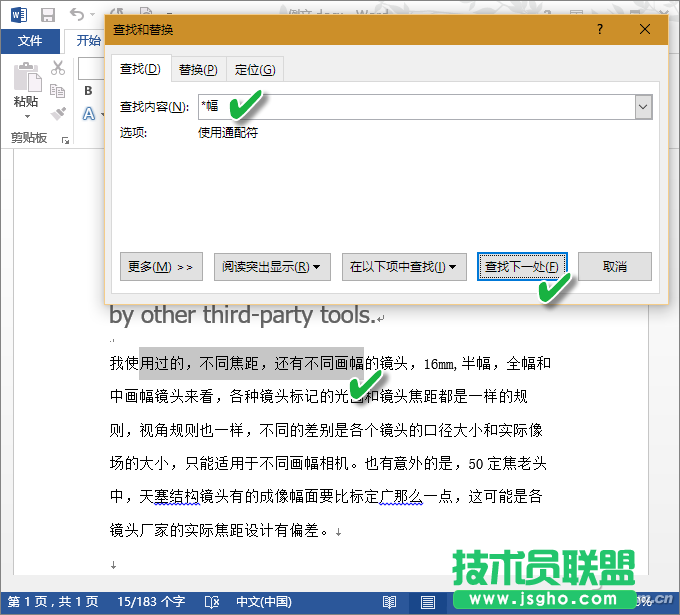Open the 阅读突出显示 dropdown button

click(272, 267)
